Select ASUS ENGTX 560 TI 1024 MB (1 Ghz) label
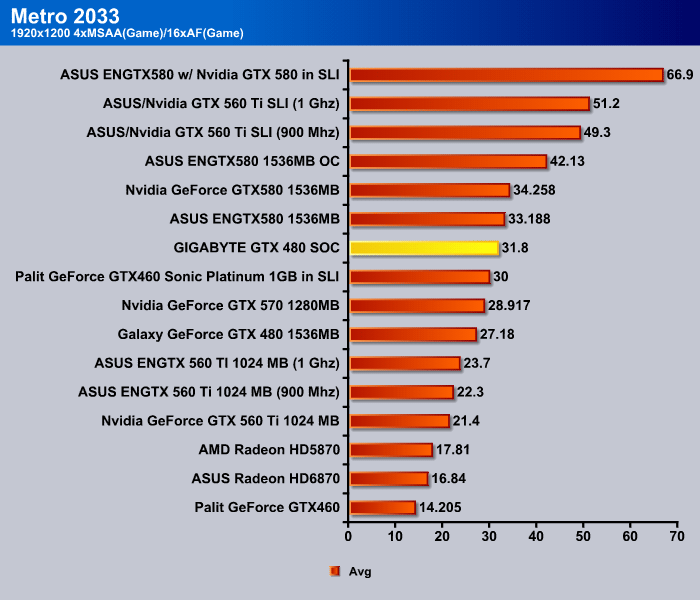 pyautogui.click(x=217, y=363)
